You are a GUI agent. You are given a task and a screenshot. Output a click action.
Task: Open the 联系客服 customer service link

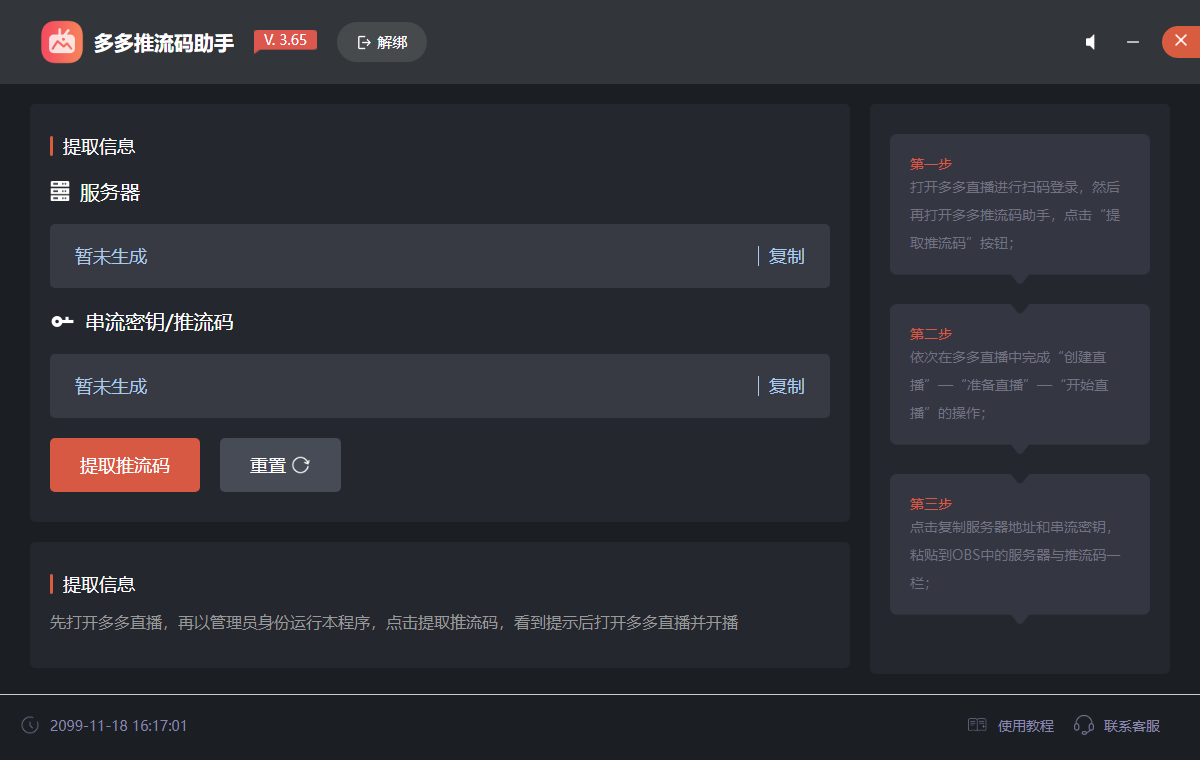click(x=1132, y=726)
